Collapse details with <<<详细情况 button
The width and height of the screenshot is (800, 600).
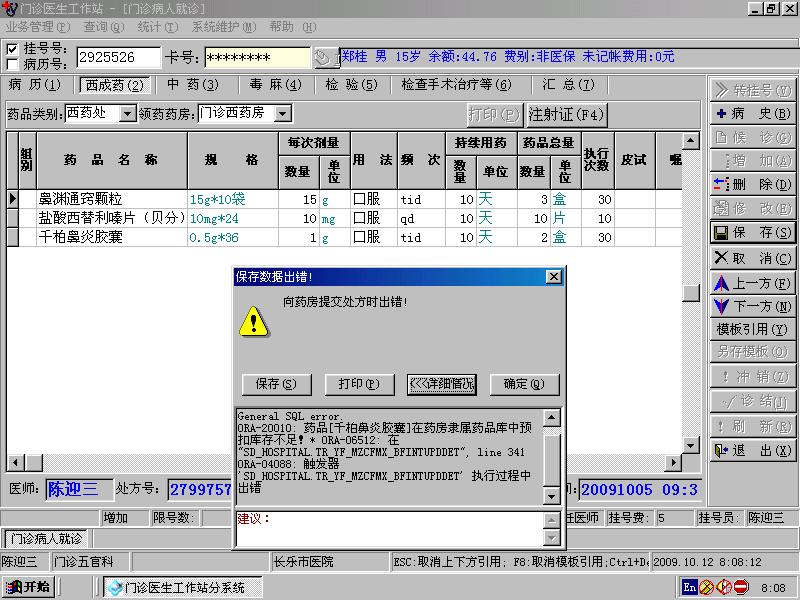click(442, 384)
